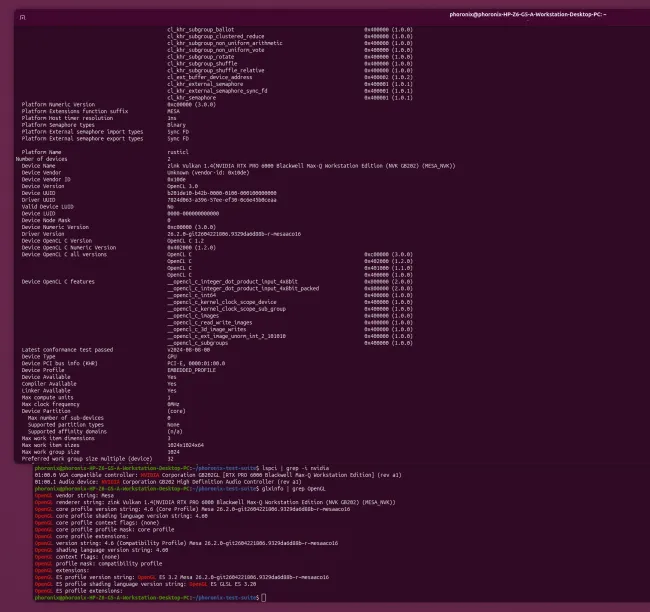
Task: Select 'cl_khr_external_semaphore_sync_fd' text
Action: (x=217, y=91)
